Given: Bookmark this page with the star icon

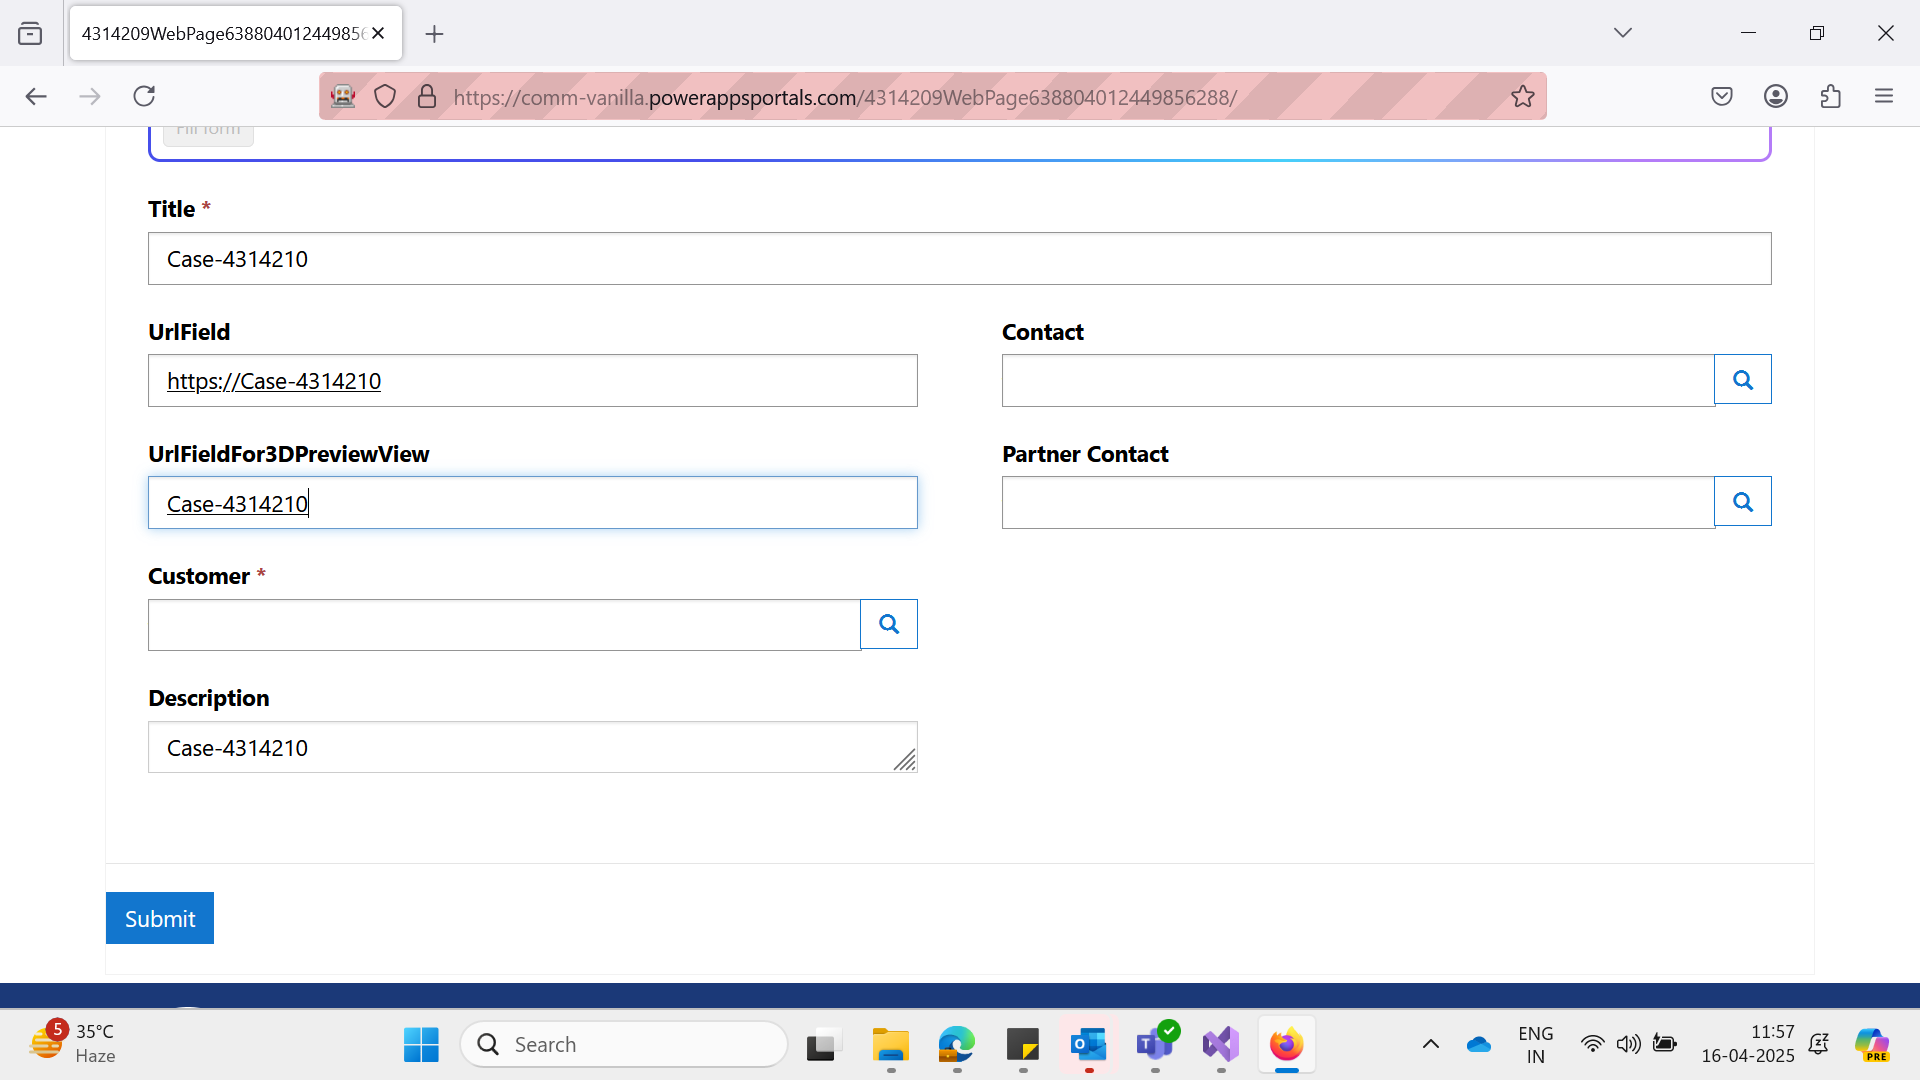Looking at the screenshot, I should (1522, 96).
